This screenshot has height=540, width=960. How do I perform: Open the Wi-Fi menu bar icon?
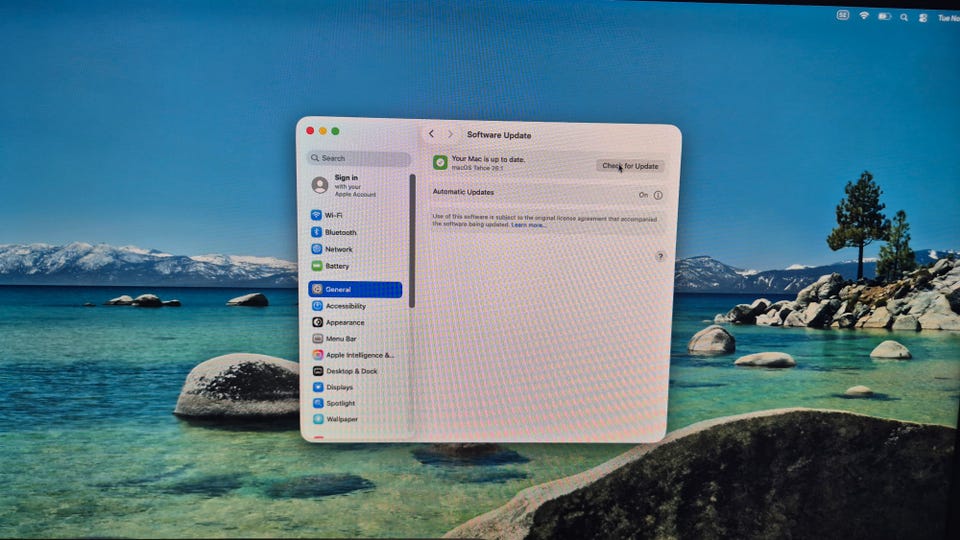(864, 16)
